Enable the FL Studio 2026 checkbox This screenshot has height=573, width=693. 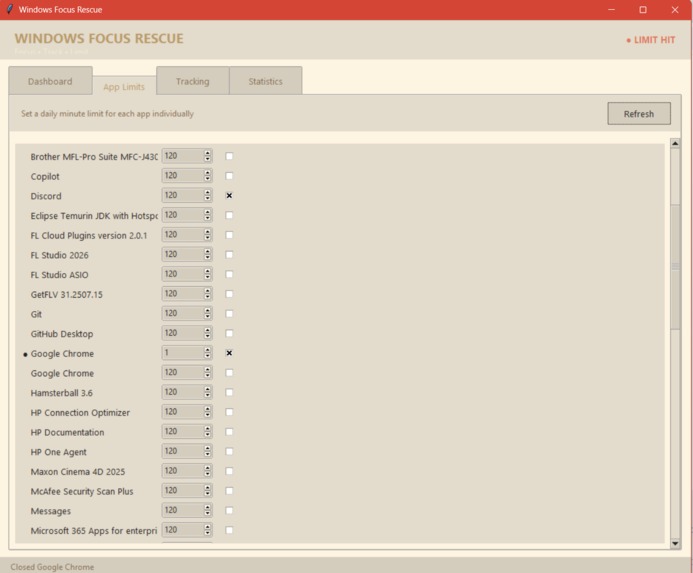(x=229, y=255)
